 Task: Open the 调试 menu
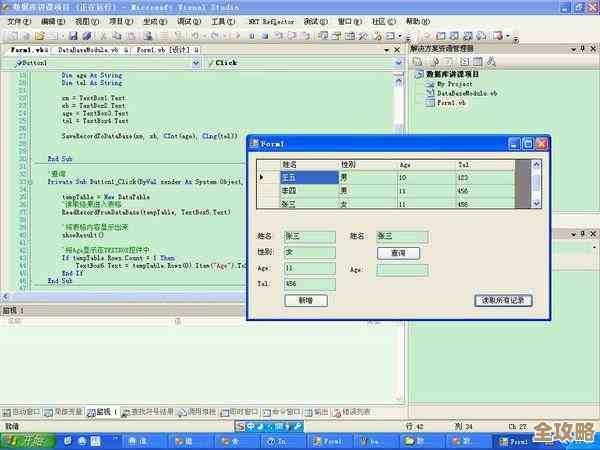[x=187, y=20]
